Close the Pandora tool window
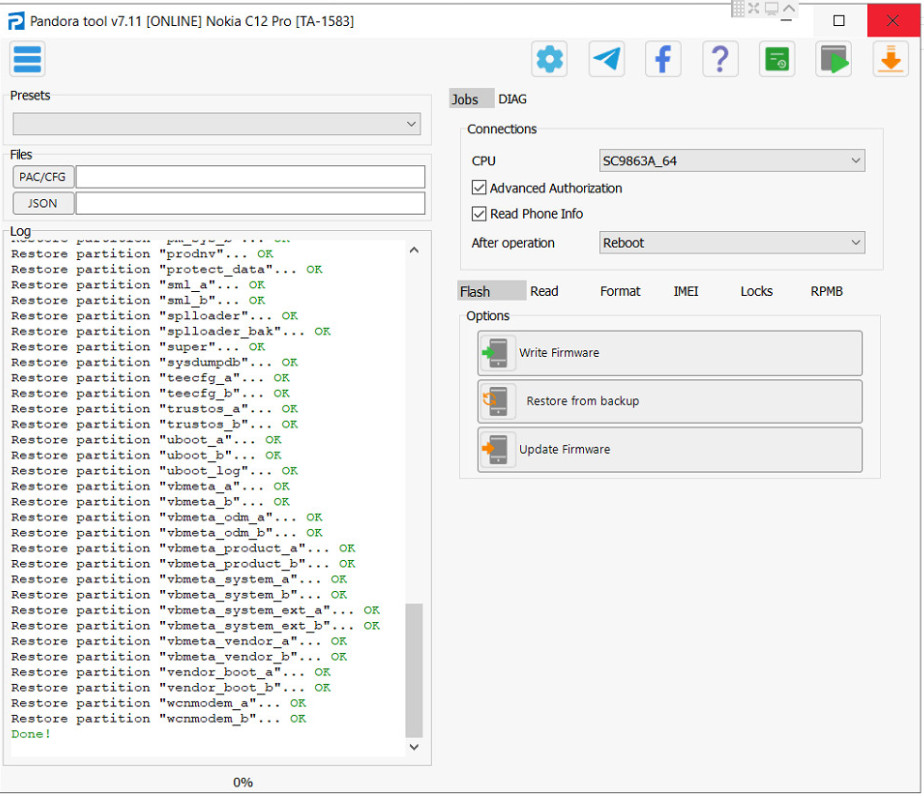 click(x=893, y=21)
